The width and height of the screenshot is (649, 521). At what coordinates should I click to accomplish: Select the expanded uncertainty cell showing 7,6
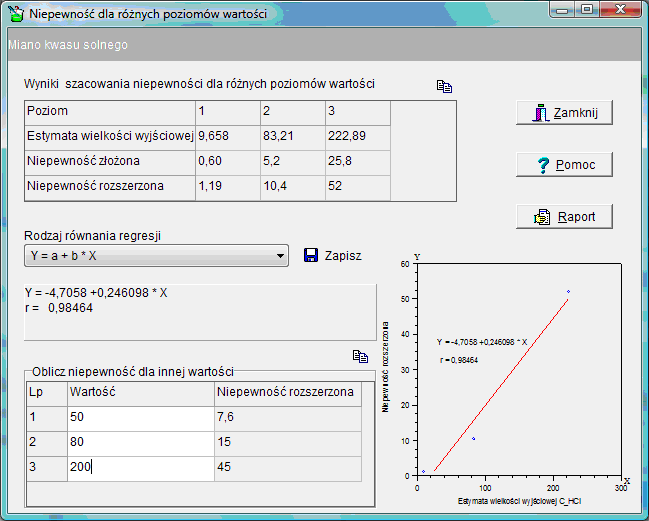click(286, 417)
